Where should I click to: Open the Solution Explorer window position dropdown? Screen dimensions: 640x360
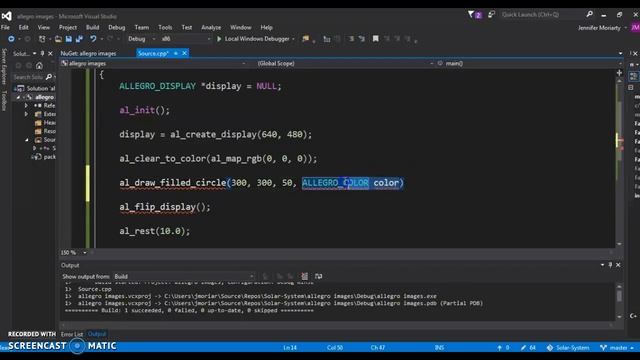(34, 53)
